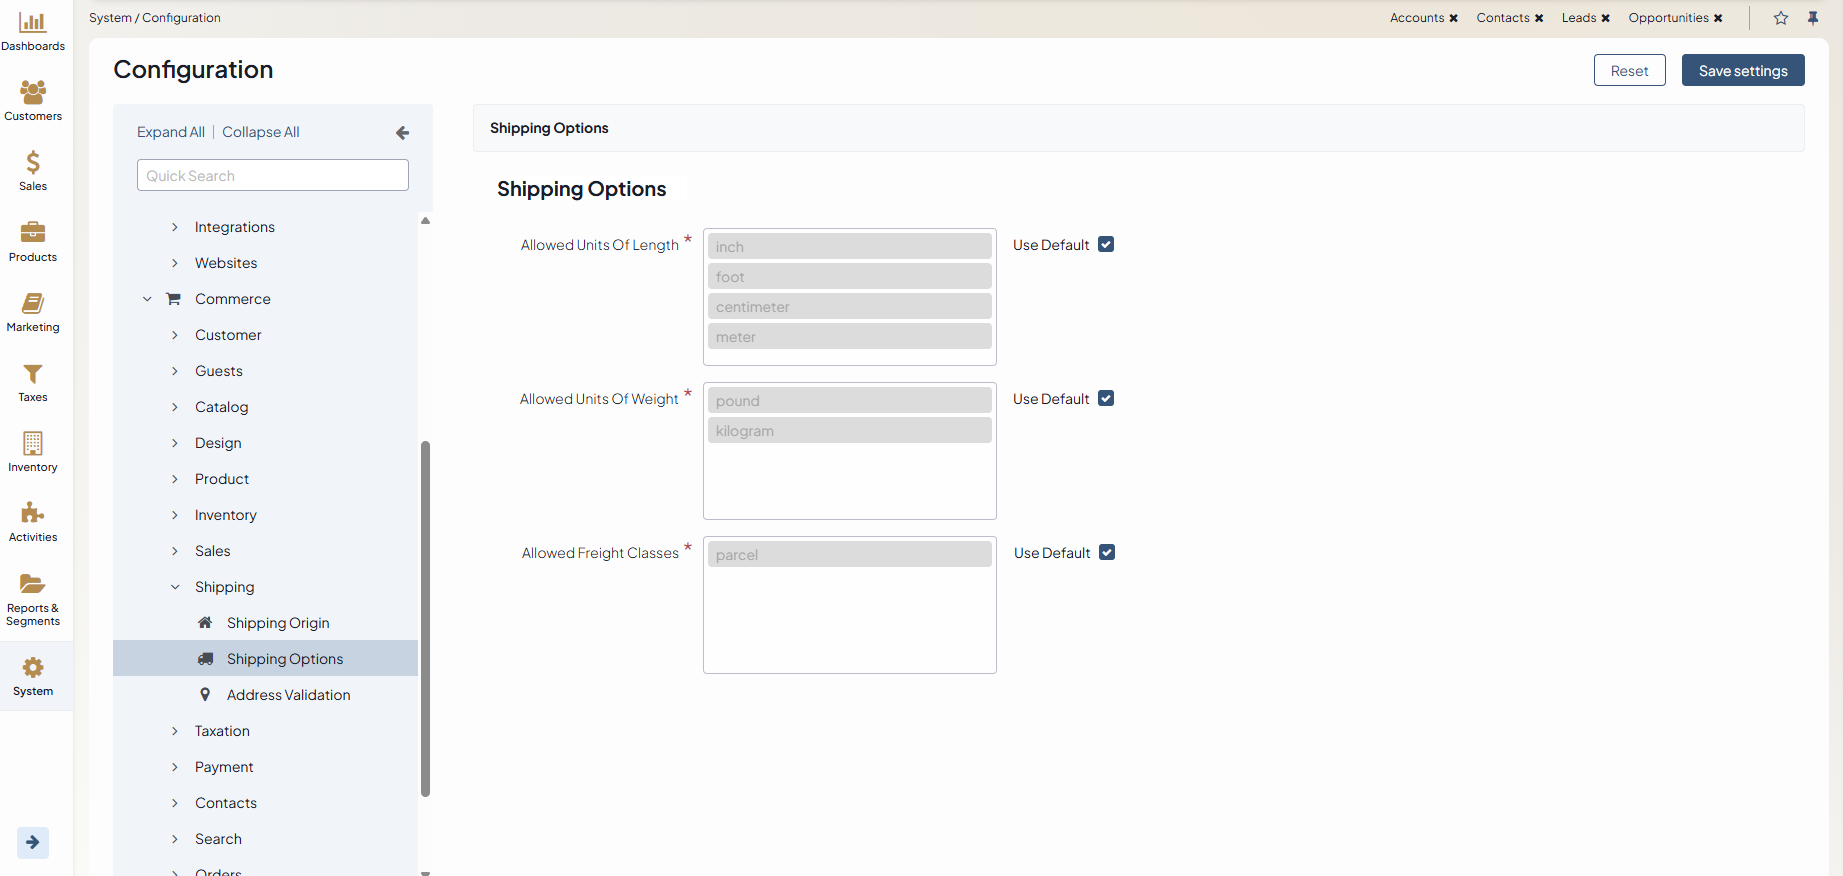Expand the Catalog tree section
1843x876 pixels.
click(x=175, y=407)
